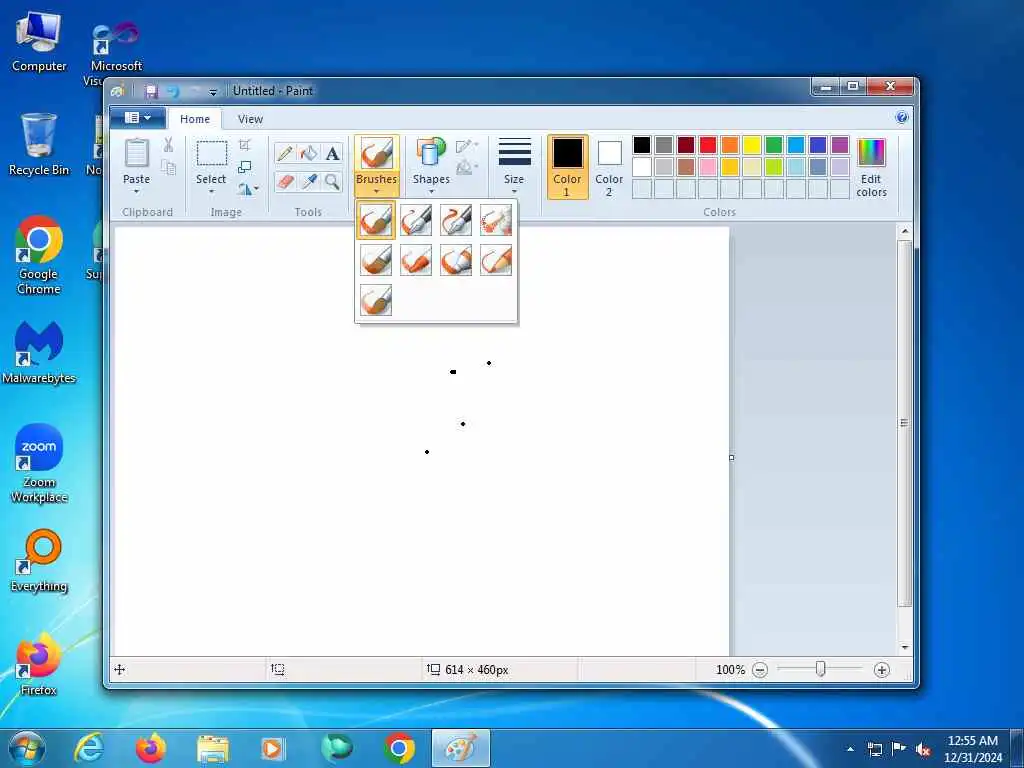Click the vertical scrollbar up arrow
The width and height of the screenshot is (1024, 768).
click(905, 231)
